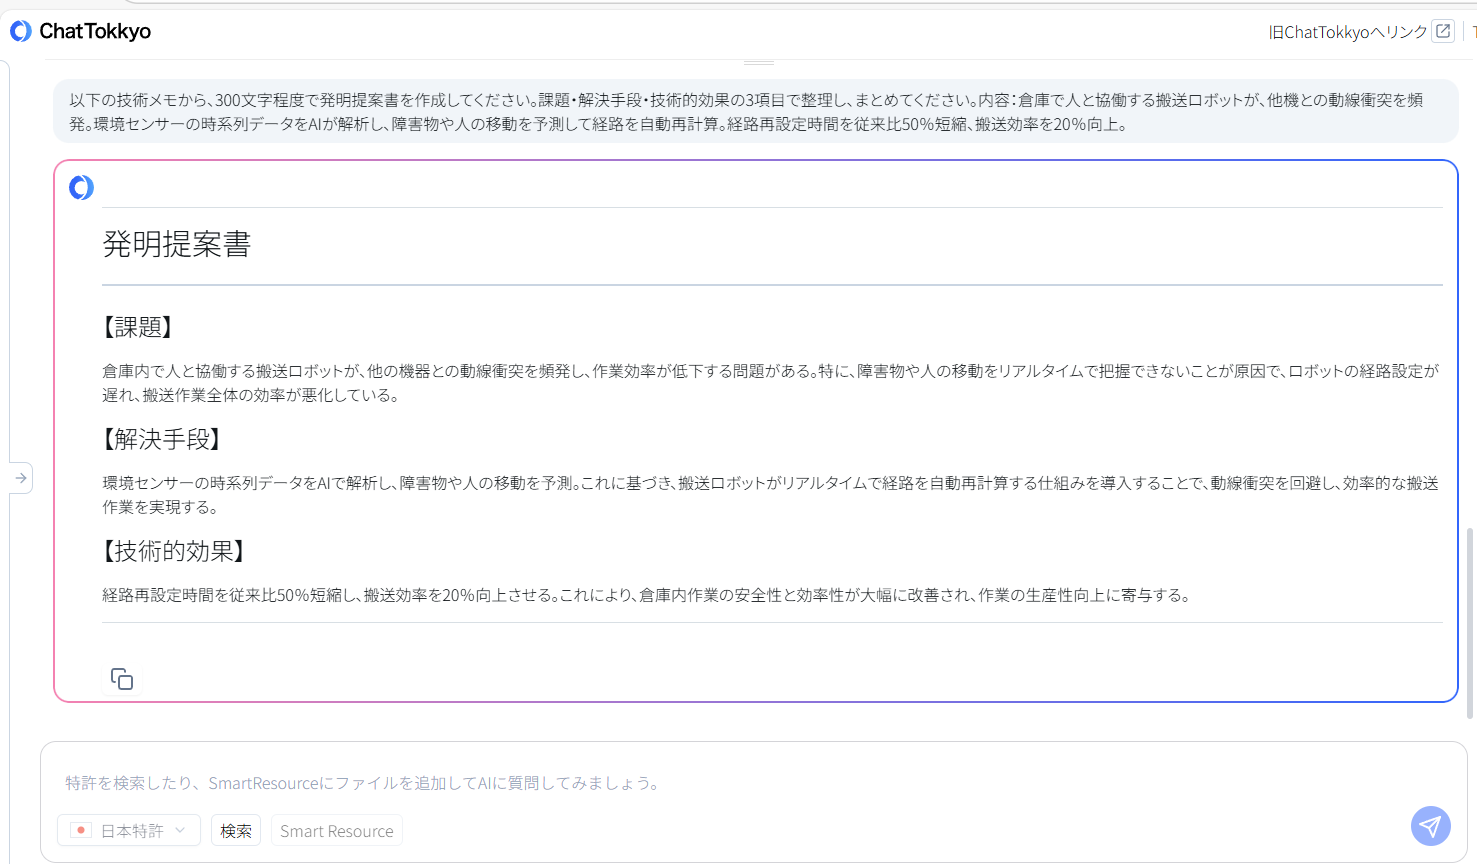Viewport: 1477px width, 864px height.
Task: Open the 旧ChatTokkyoへリンク external link
Action: tap(1347, 32)
